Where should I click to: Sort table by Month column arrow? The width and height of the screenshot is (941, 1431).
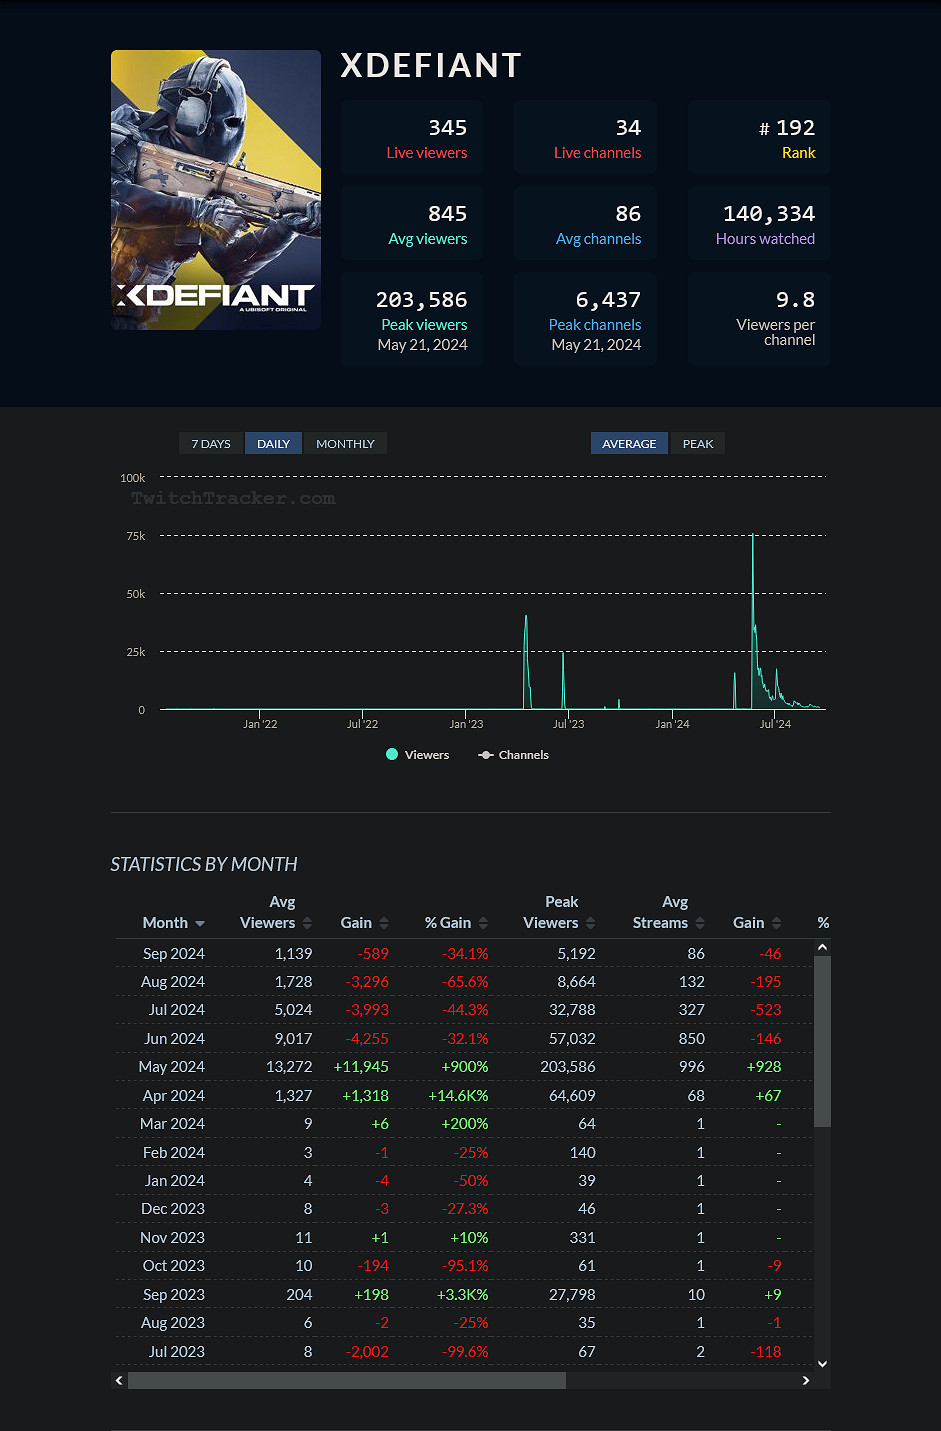(200, 924)
